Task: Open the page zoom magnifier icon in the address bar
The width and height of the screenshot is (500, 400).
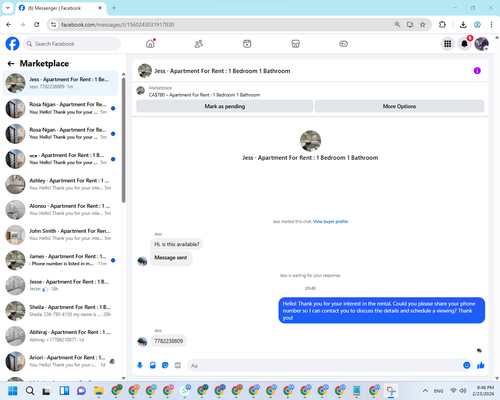Action: point(397,25)
